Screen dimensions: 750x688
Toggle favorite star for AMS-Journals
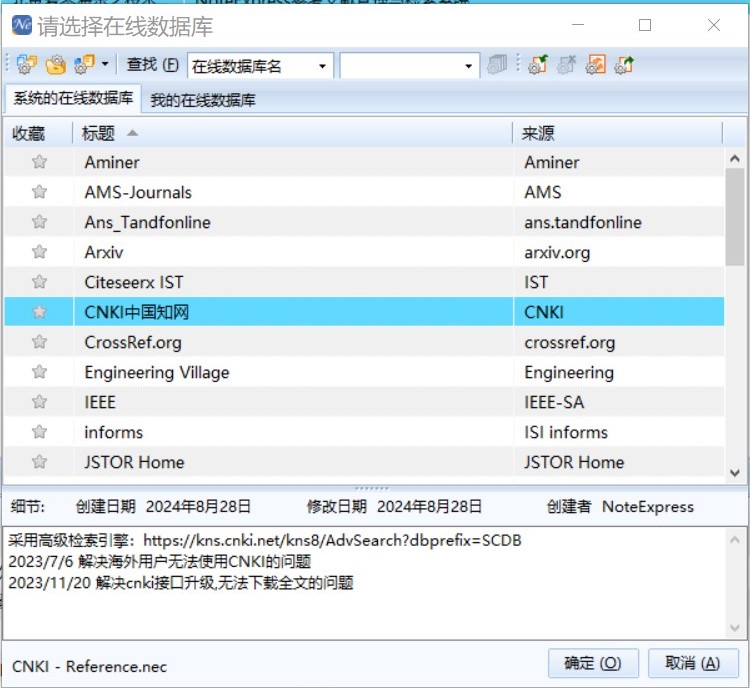coord(39,192)
